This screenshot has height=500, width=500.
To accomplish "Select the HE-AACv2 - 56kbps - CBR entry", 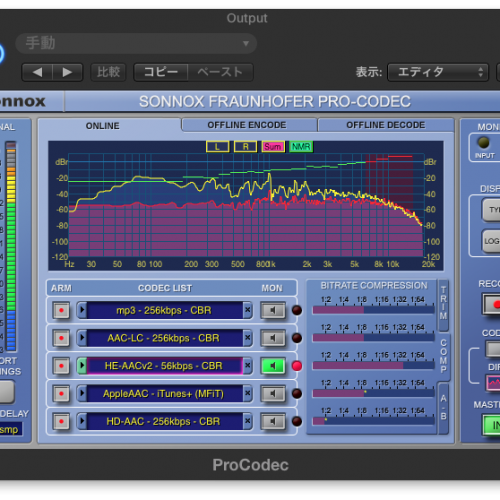I will point(165,366).
